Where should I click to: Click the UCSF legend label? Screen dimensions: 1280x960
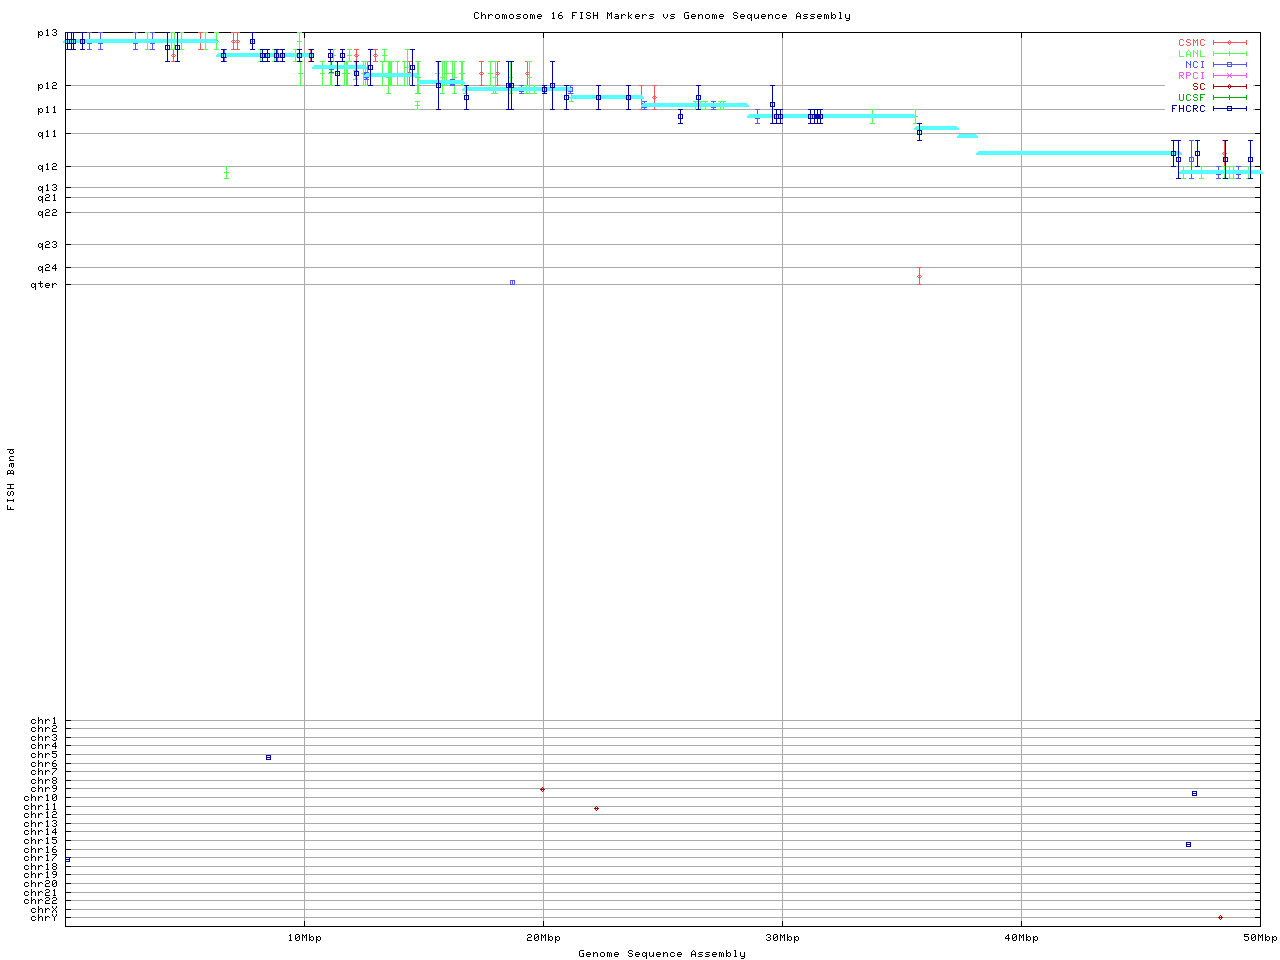tap(1191, 97)
